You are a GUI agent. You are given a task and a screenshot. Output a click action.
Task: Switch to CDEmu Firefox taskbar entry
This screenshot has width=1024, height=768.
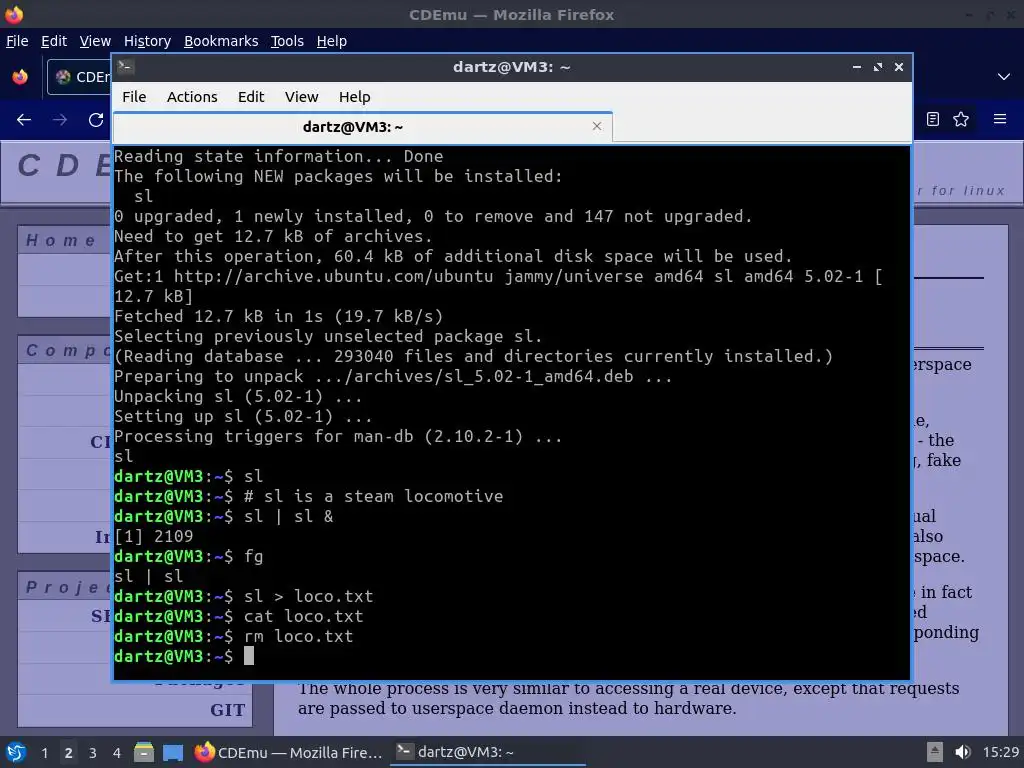click(x=288, y=752)
